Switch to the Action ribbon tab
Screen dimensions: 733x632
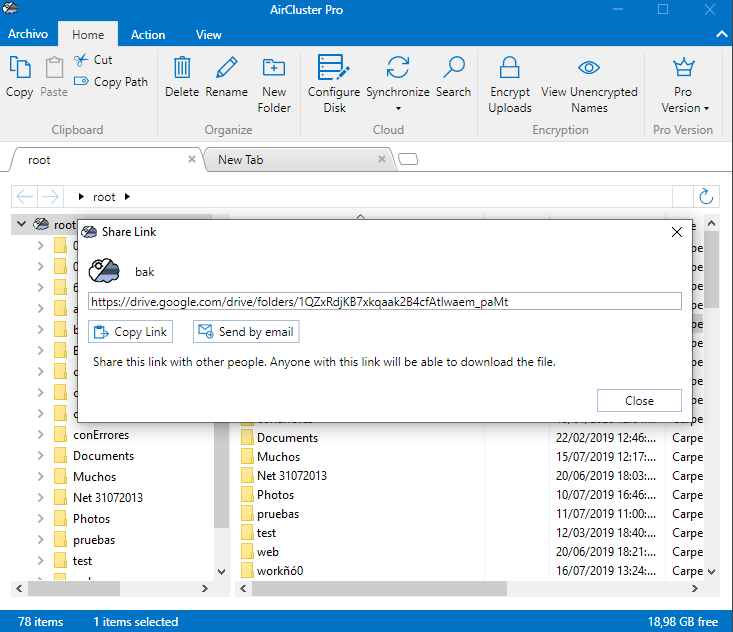coord(148,35)
